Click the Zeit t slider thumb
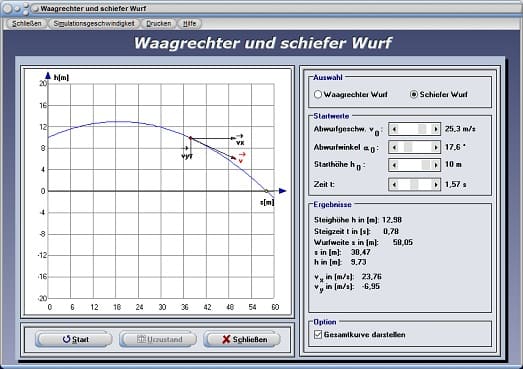This screenshot has height=369, width=523. 414,184
